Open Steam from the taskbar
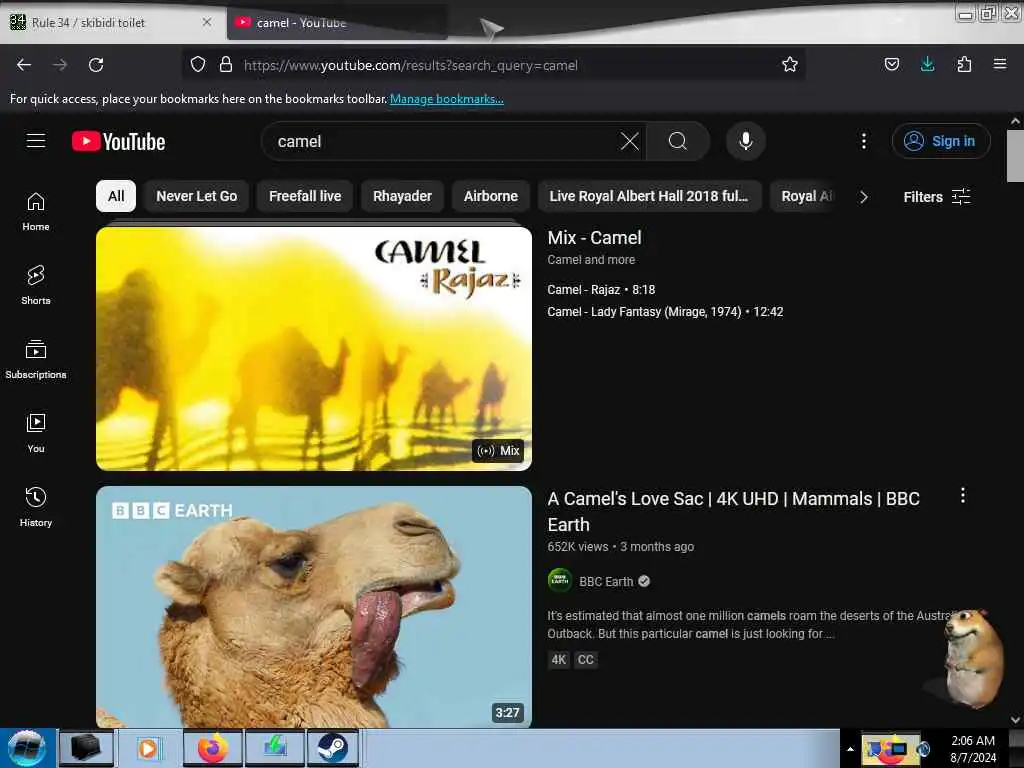The width and height of the screenshot is (1024, 768). [x=332, y=748]
